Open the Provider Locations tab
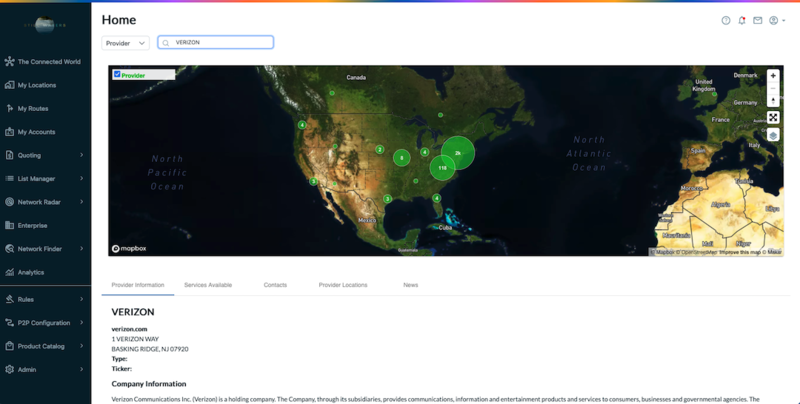This screenshot has height=404, width=800. (x=343, y=285)
